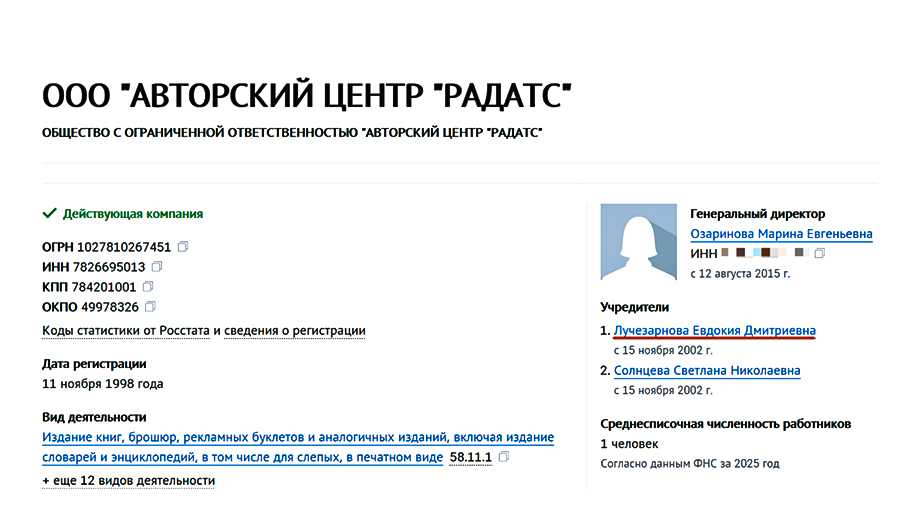Click activity code 58.11.1
The height and width of the screenshot is (507, 900).
click(x=471, y=457)
